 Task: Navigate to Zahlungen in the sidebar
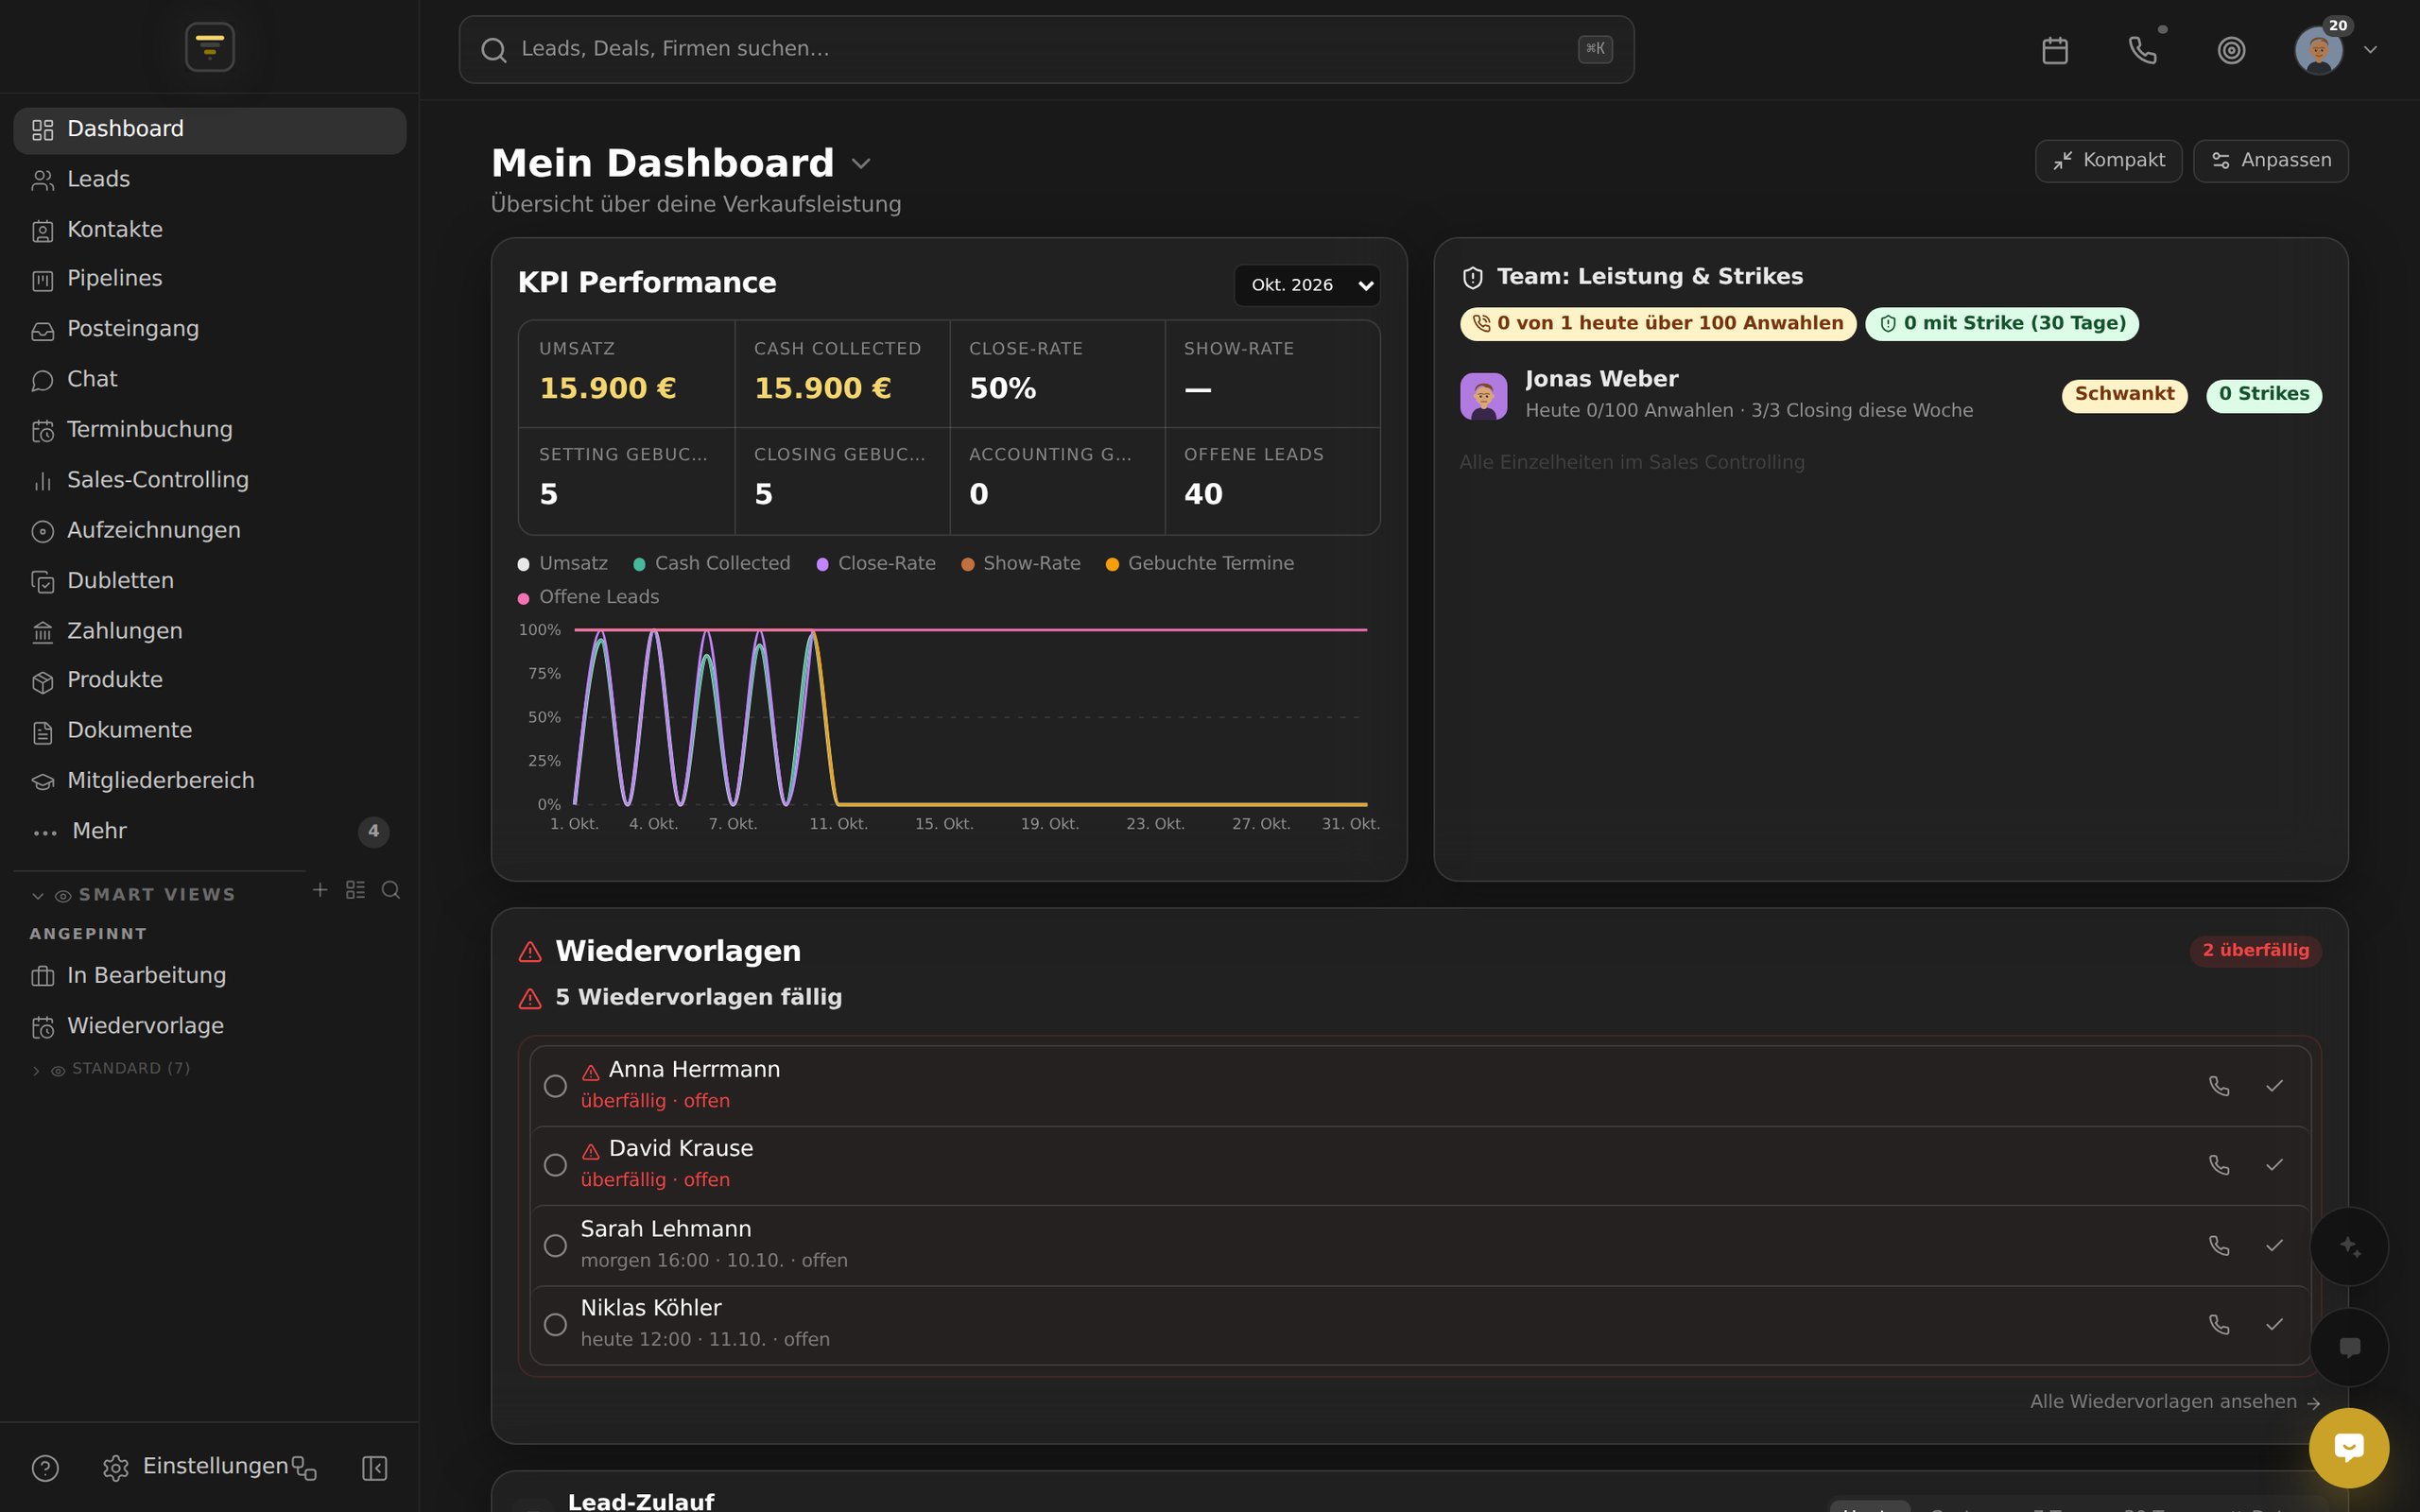pos(210,631)
